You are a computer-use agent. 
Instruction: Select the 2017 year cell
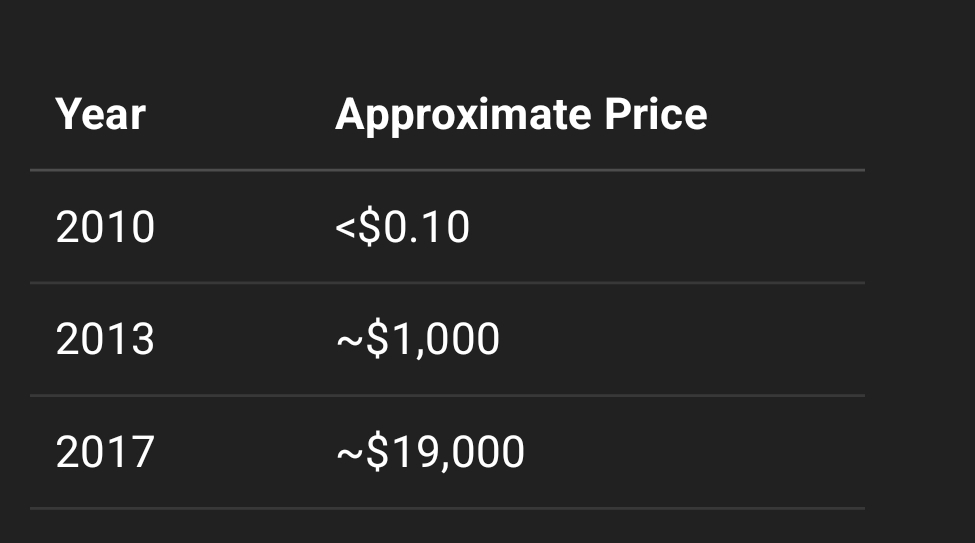[x=105, y=452]
